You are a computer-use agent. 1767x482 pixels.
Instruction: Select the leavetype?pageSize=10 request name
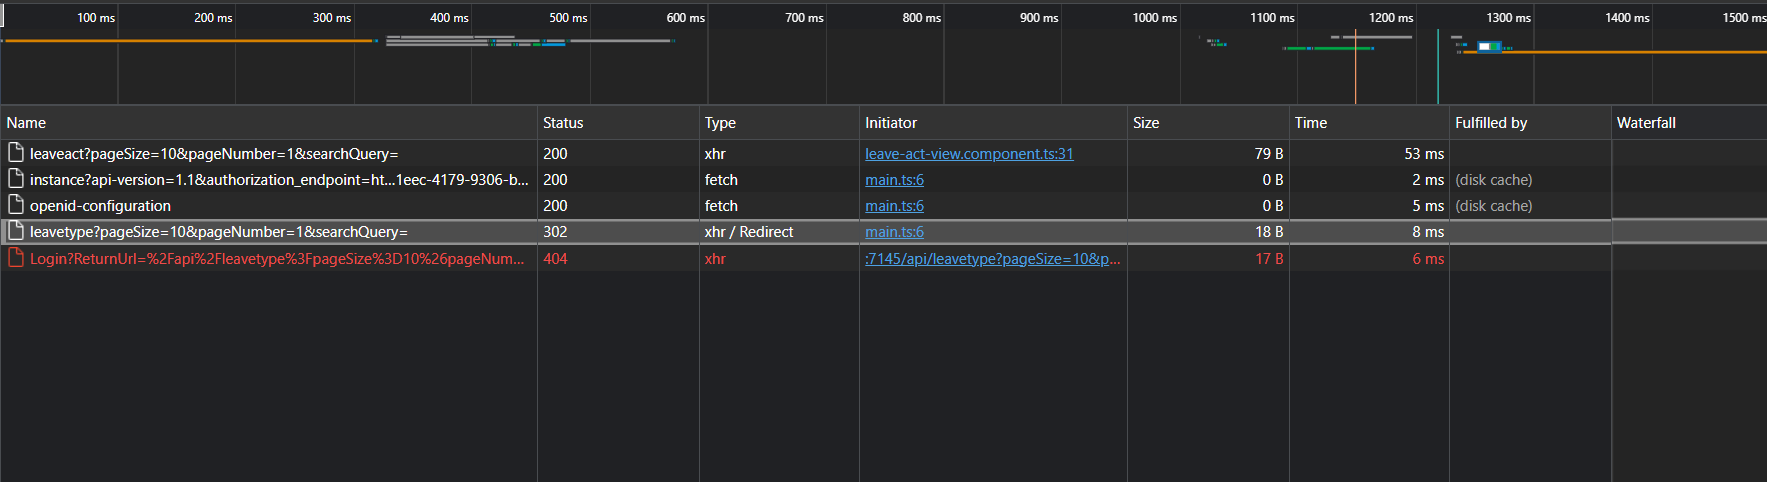click(219, 232)
